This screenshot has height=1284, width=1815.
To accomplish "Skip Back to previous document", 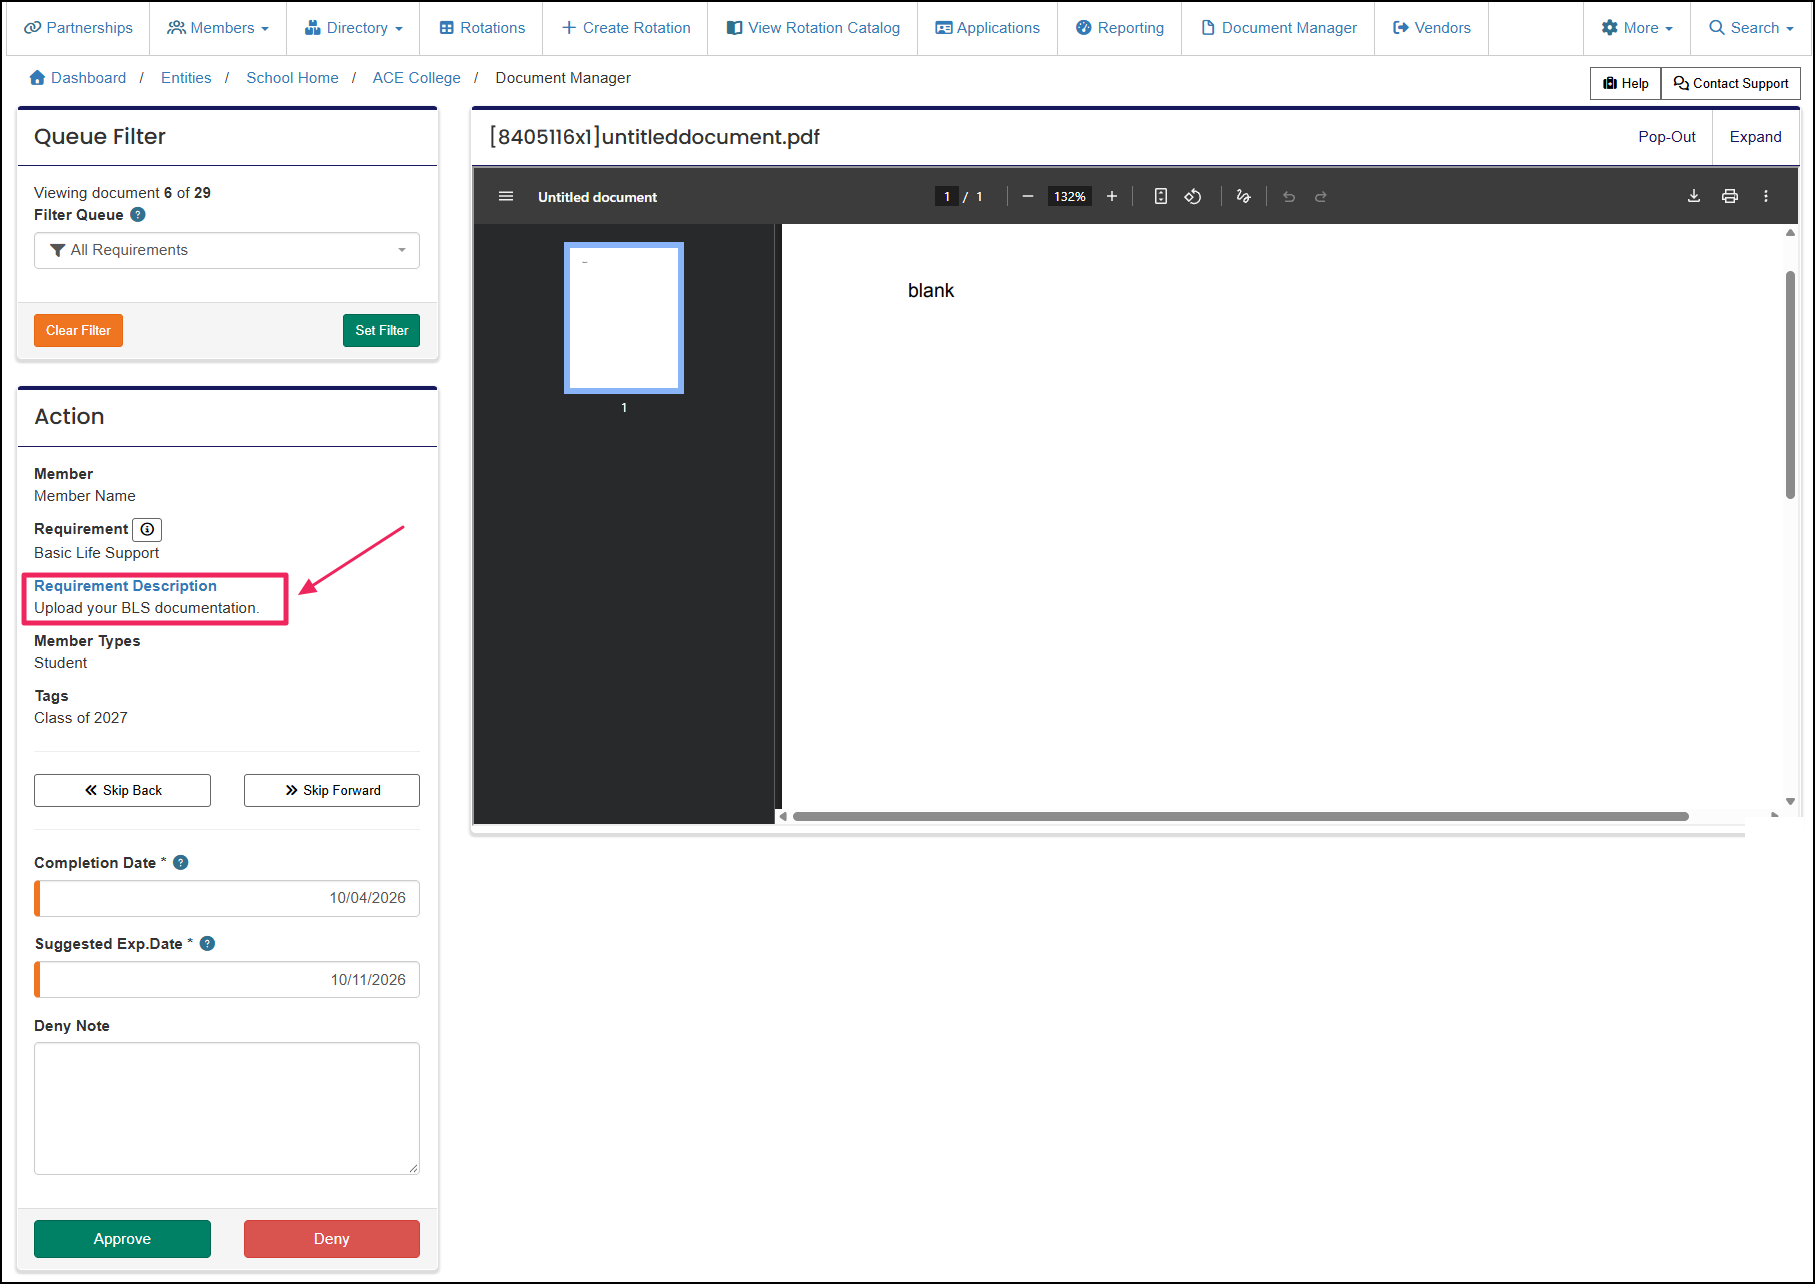I will pos(122,790).
